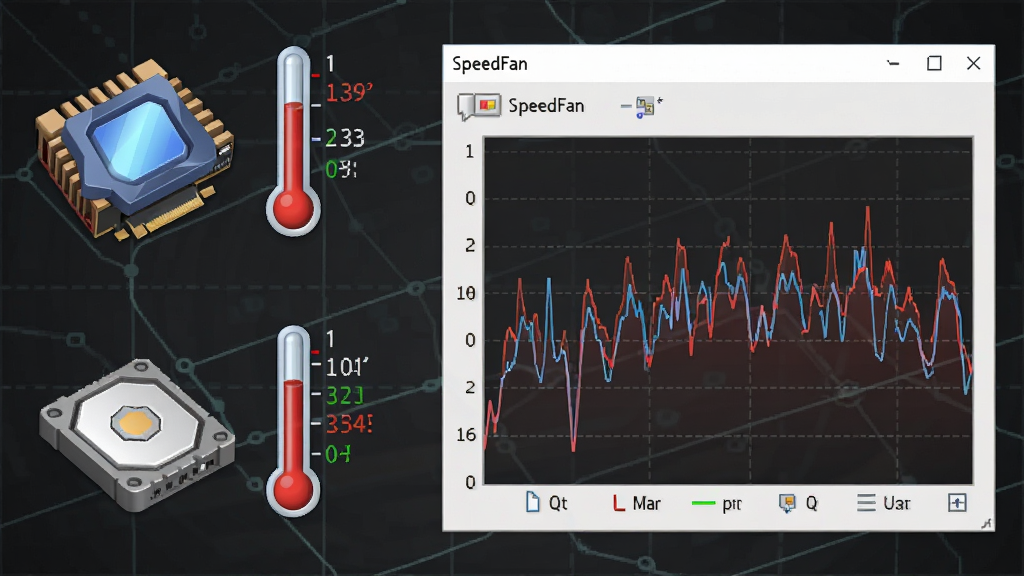Screen dimensions: 1024x576
Task: Click the small configuration icon beside SpeedFan
Action: click(644, 106)
